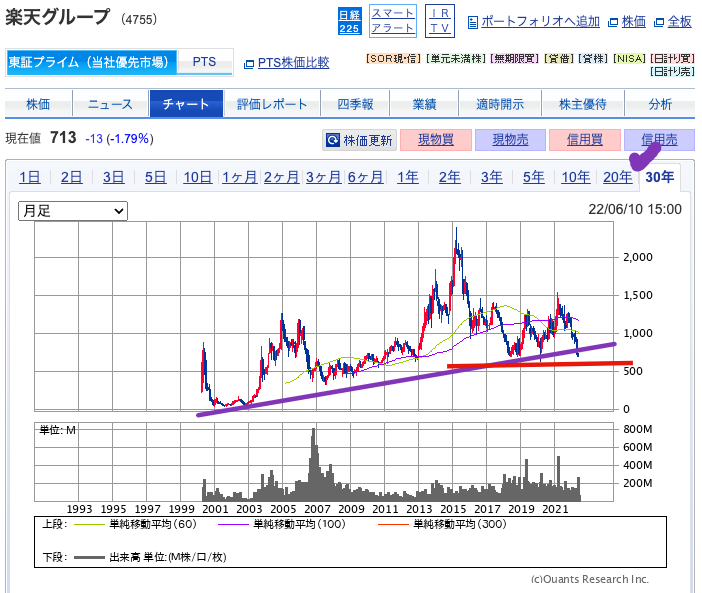The width and height of the screenshot is (702, 593).
Task: Select the 20年 chart period
Action: pyautogui.click(x=618, y=177)
